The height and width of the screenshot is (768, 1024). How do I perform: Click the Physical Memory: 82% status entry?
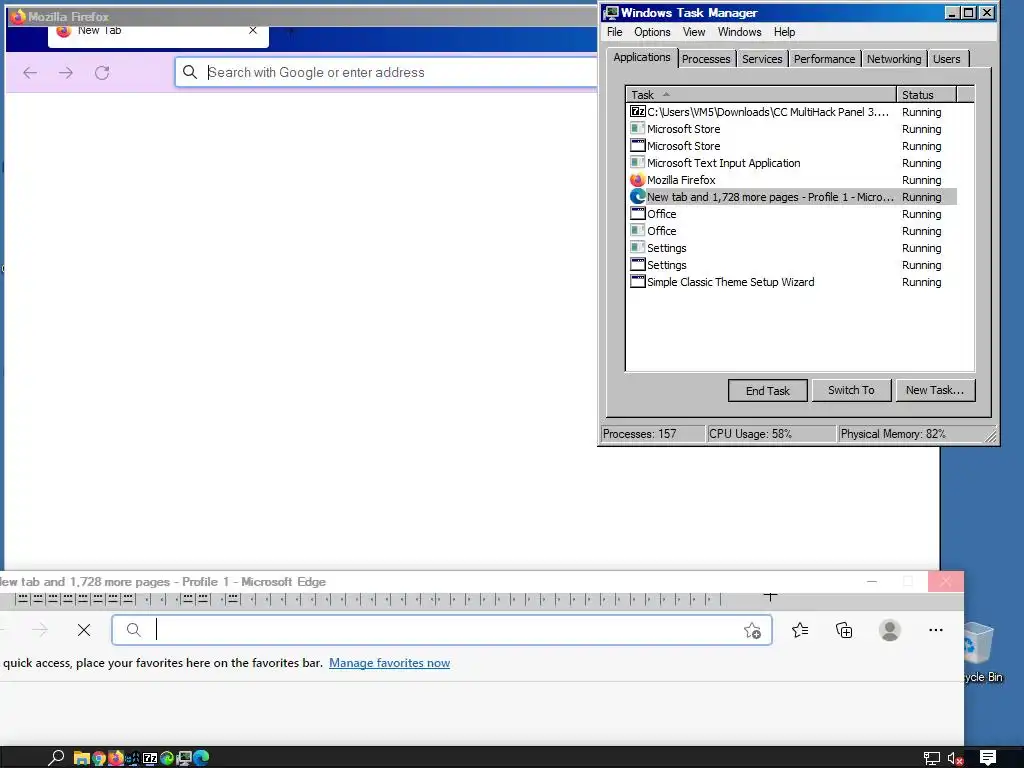912,434
